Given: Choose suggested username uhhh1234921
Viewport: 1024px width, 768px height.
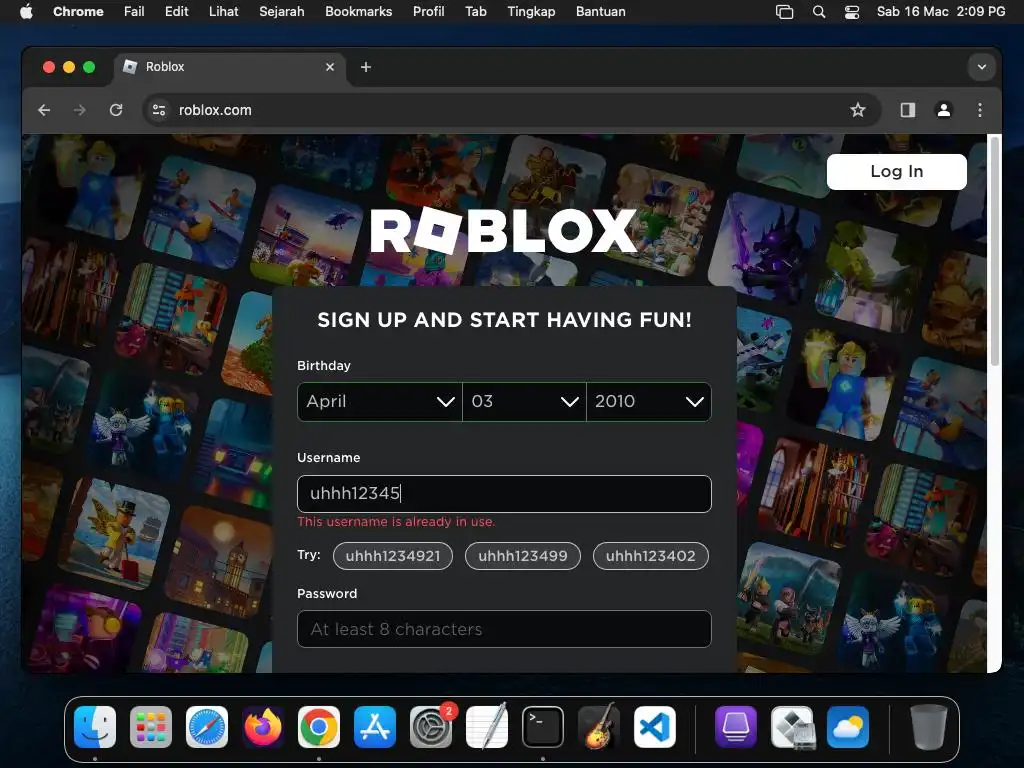Looking at the screenshot, I should pos(392,556).
